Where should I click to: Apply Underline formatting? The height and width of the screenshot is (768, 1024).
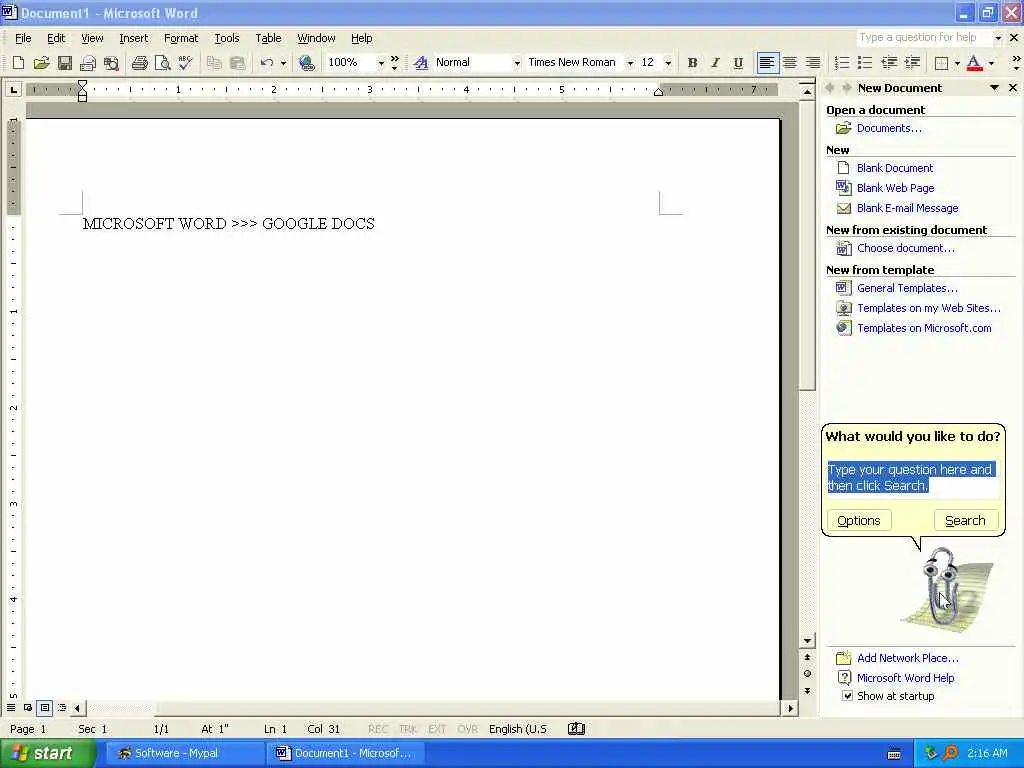tap(738, 63)
